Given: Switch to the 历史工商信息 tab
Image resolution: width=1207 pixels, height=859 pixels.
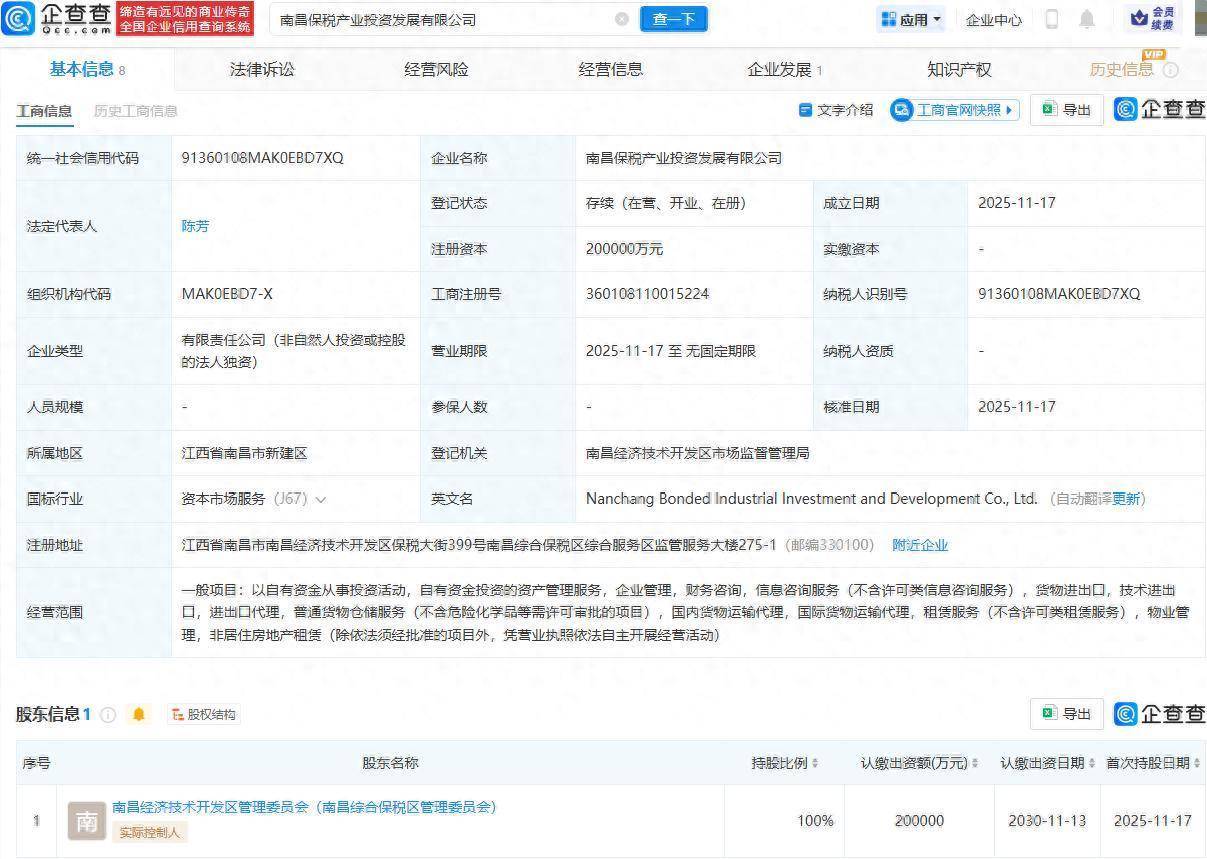Looking at the screenshot, I should pyautogui.click(x=136, y=111).
